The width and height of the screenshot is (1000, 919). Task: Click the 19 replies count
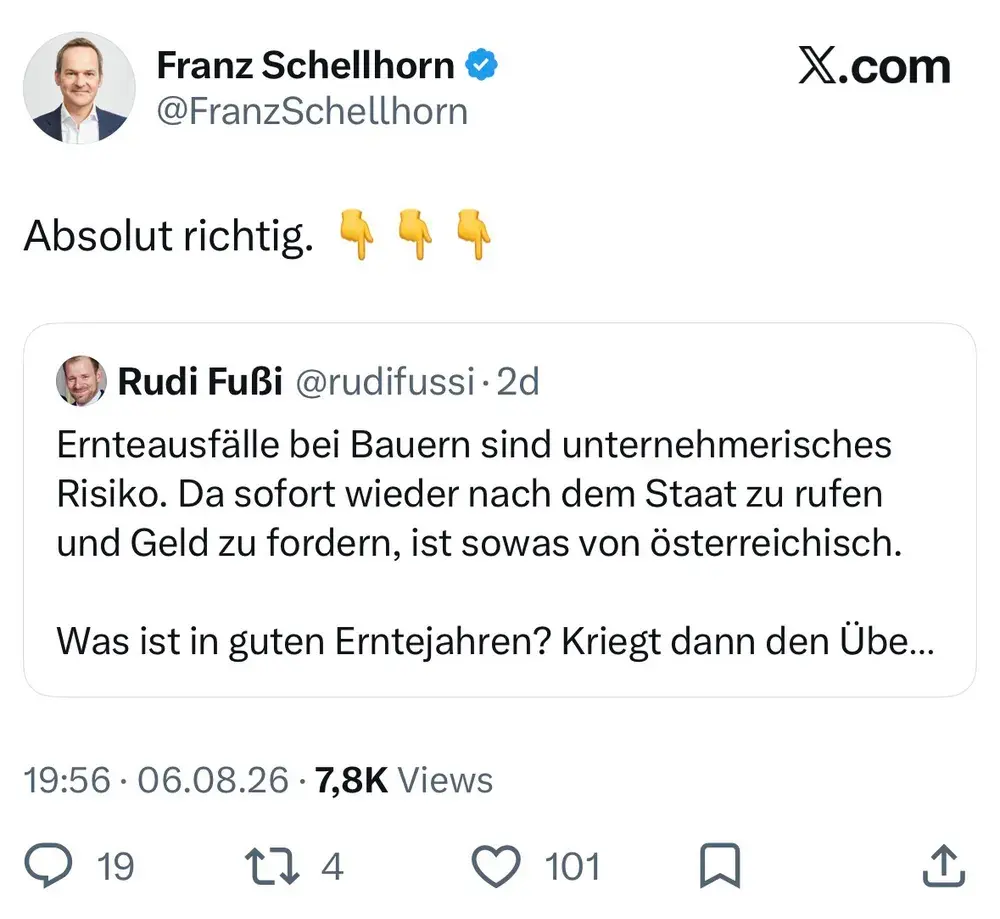[115, 866]
